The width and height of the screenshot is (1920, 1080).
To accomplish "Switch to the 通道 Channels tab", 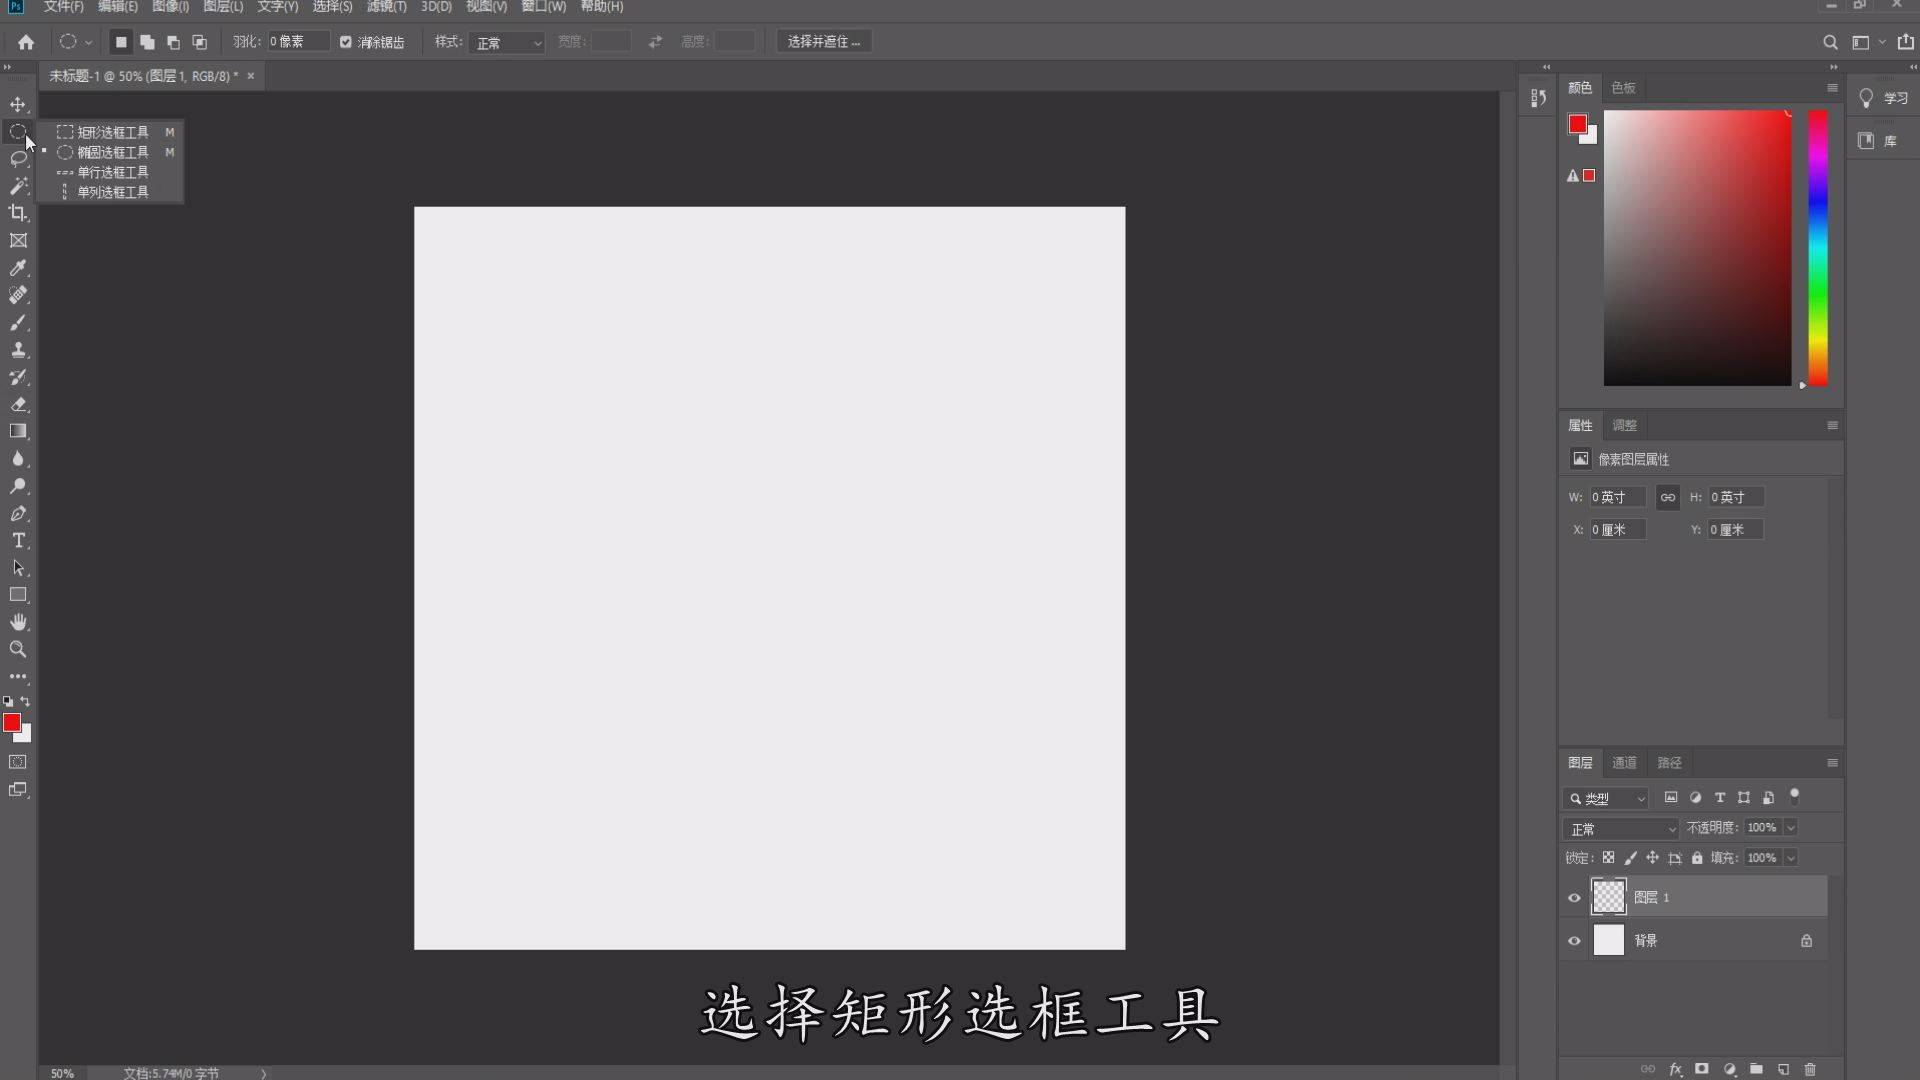I will click(1624, 762).
